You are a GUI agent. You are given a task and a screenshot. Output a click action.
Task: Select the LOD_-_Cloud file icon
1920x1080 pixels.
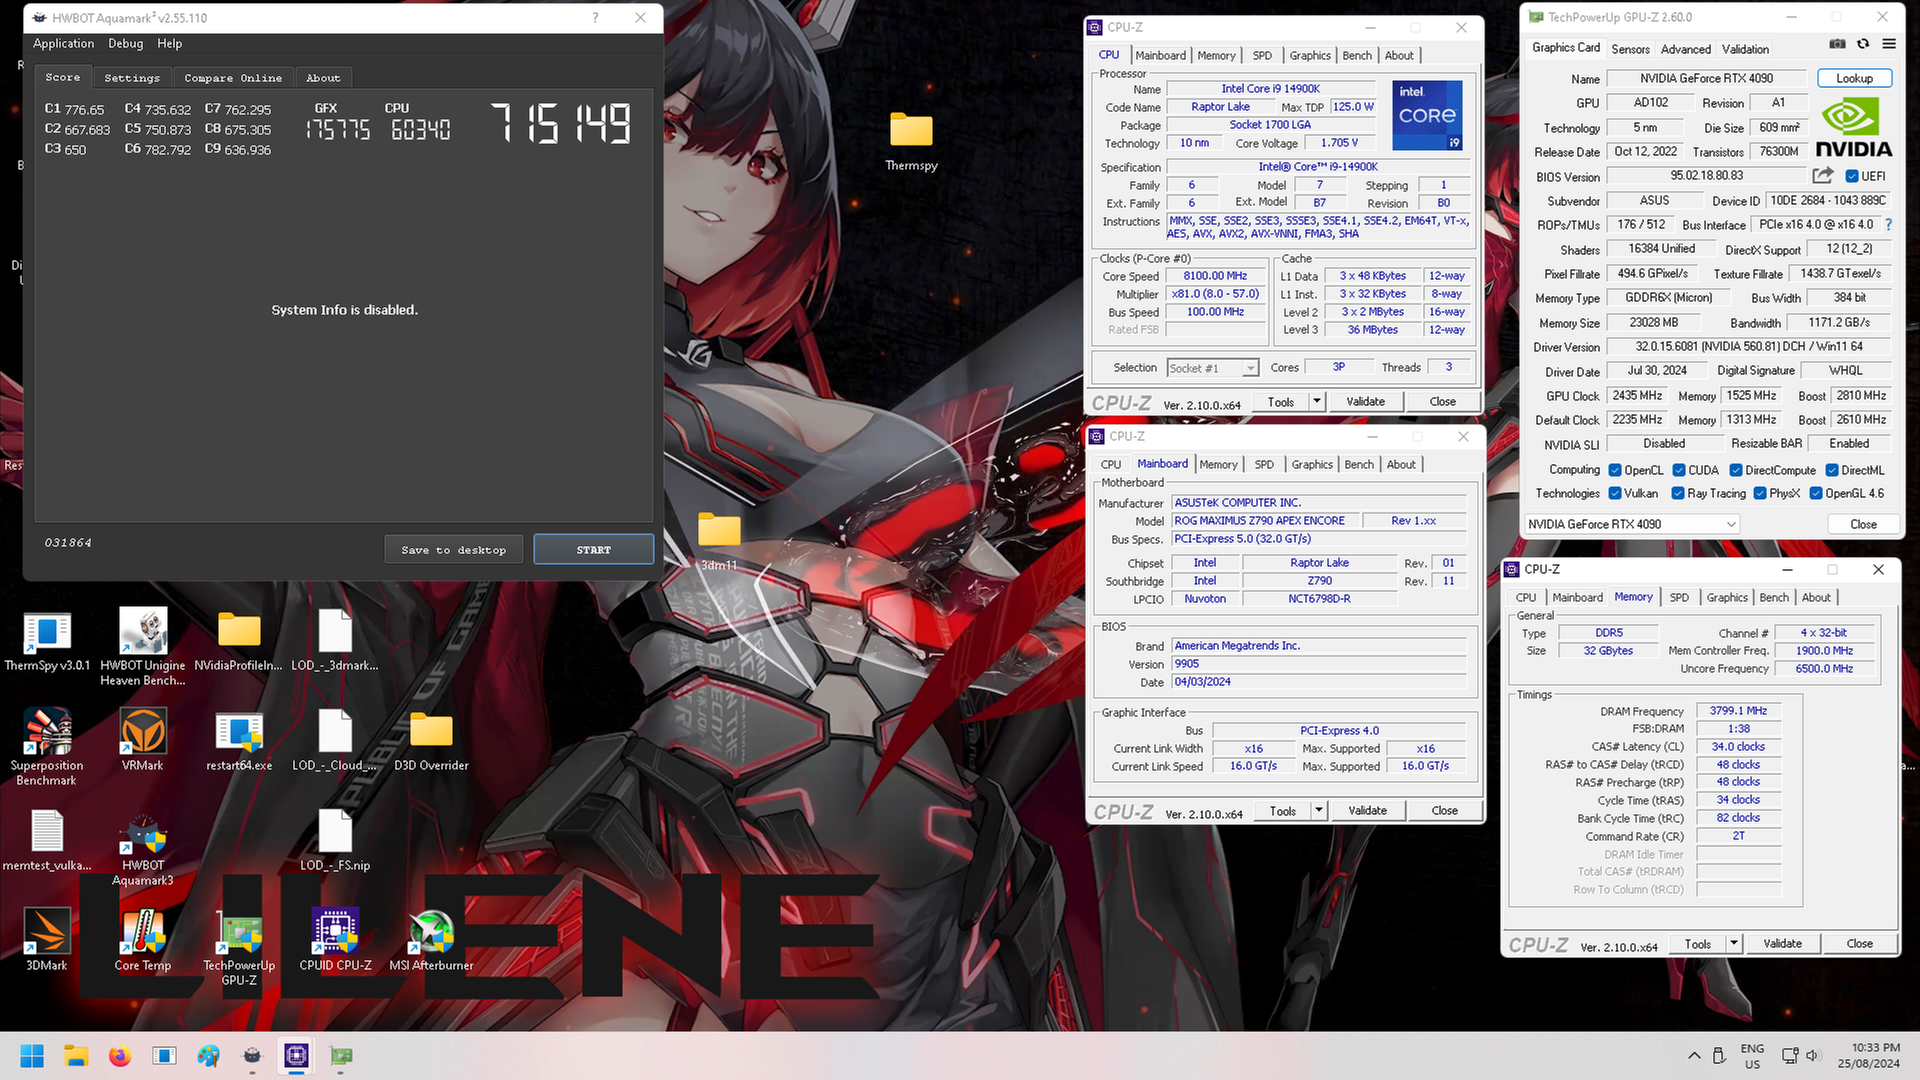coord(335,740)
